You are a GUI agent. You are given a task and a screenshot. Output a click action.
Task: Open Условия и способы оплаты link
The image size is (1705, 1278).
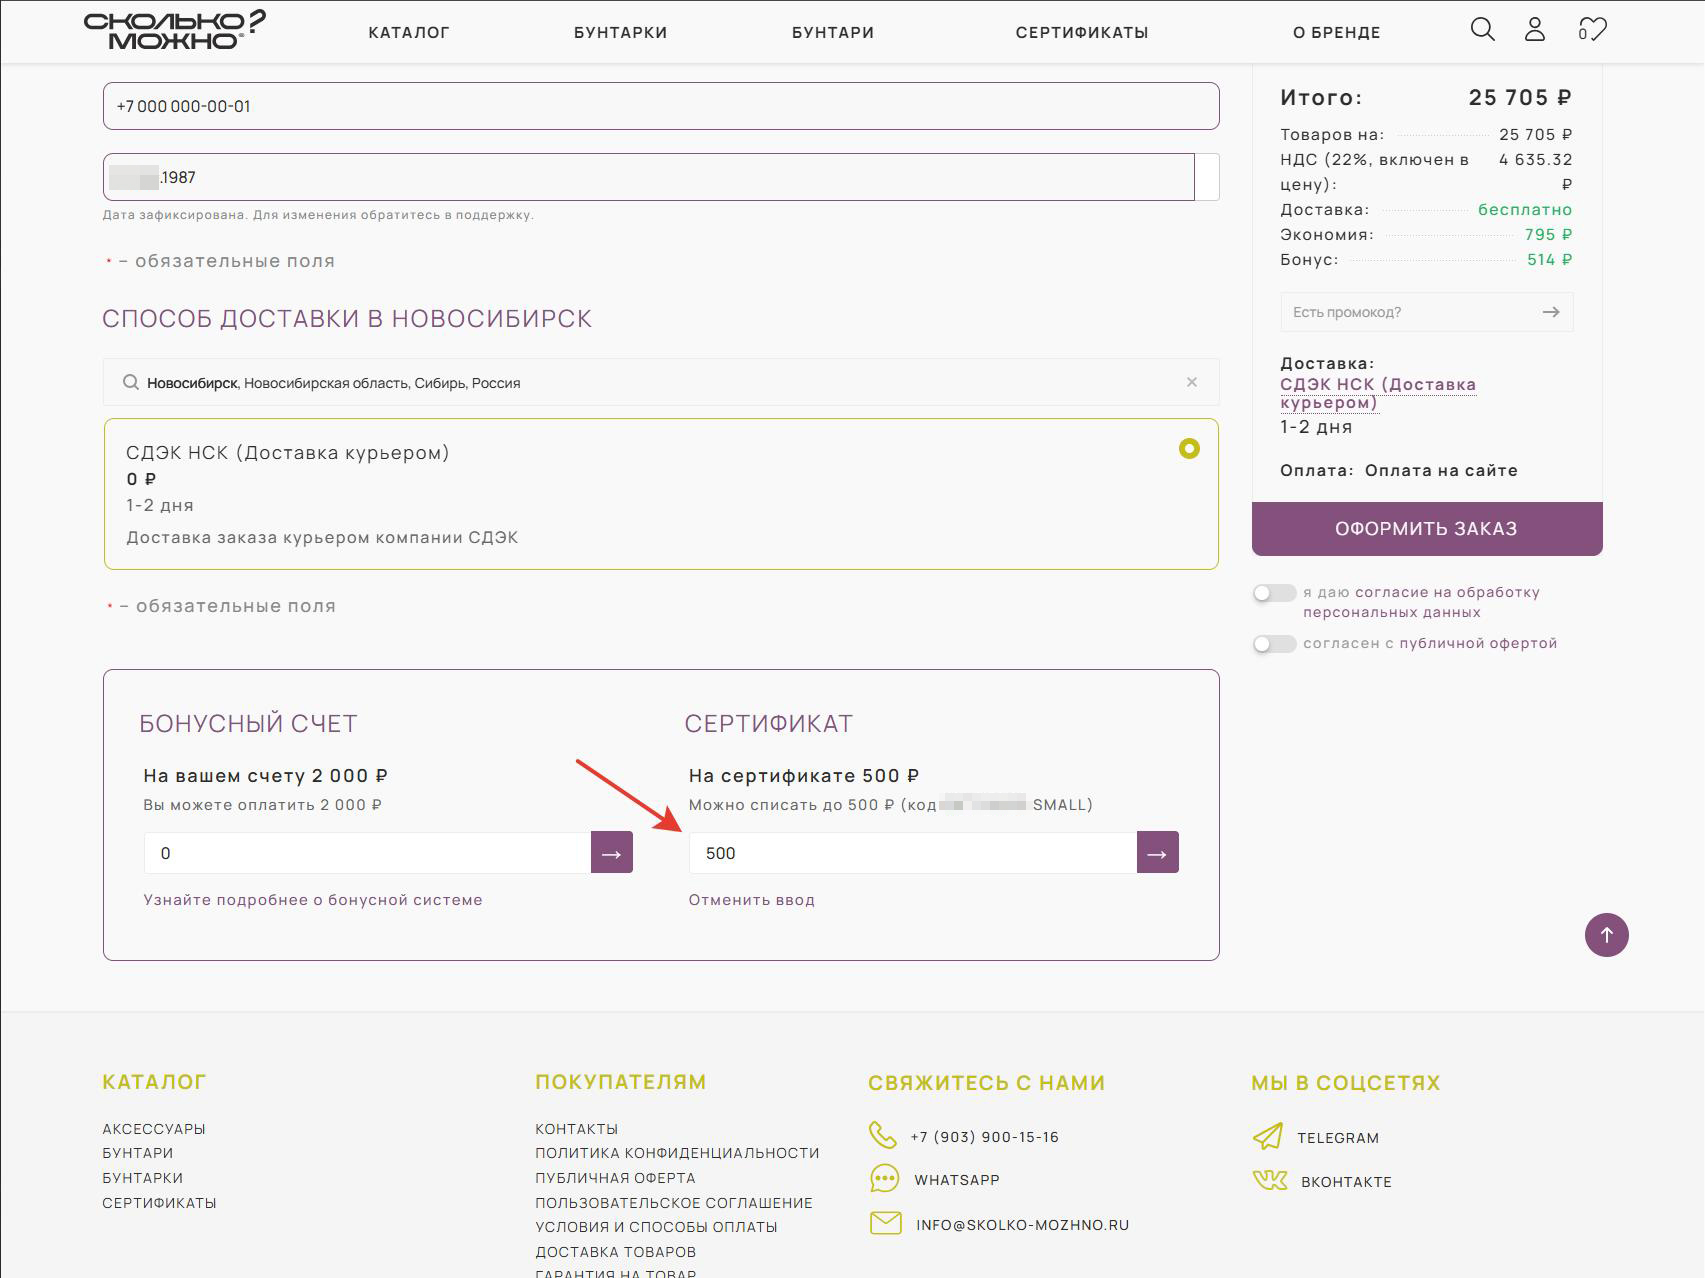(x=656, y=1227)
